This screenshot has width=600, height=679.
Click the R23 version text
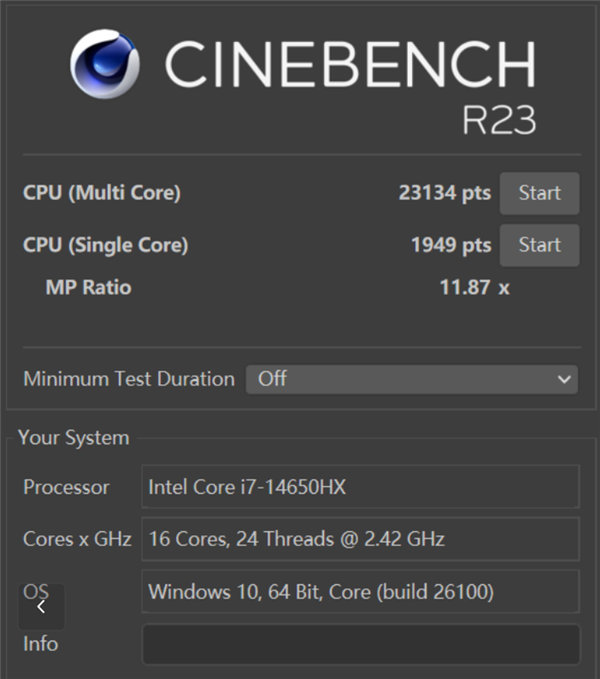click(498, 119)
